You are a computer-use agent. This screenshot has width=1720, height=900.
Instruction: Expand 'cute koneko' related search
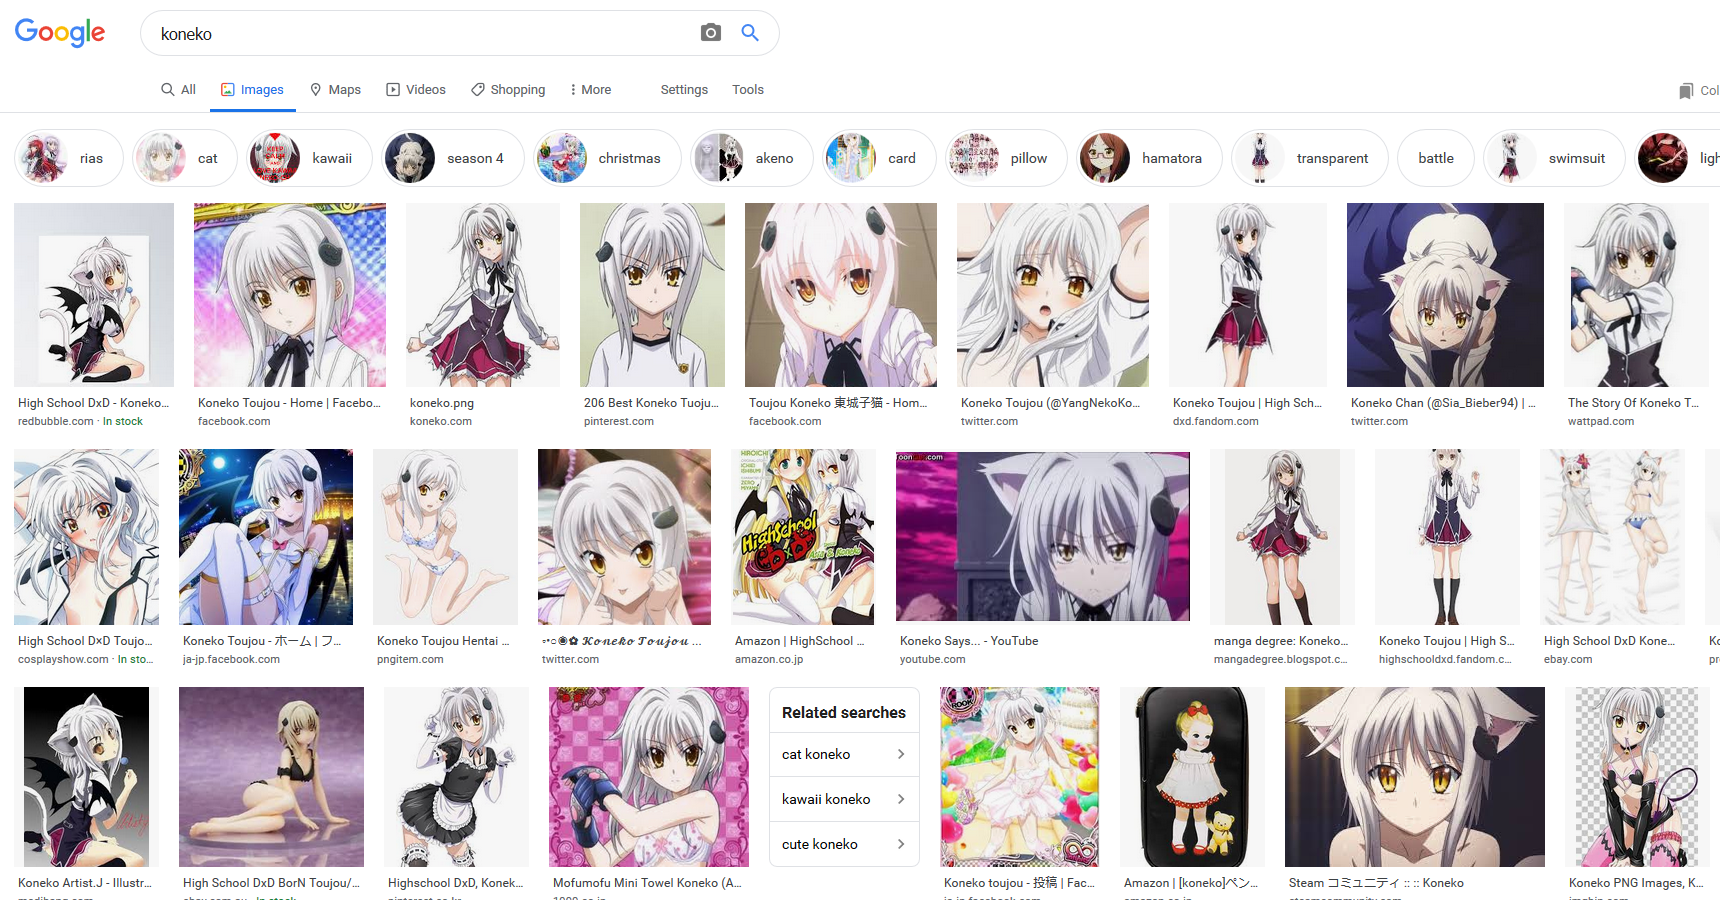coord(844,844)
